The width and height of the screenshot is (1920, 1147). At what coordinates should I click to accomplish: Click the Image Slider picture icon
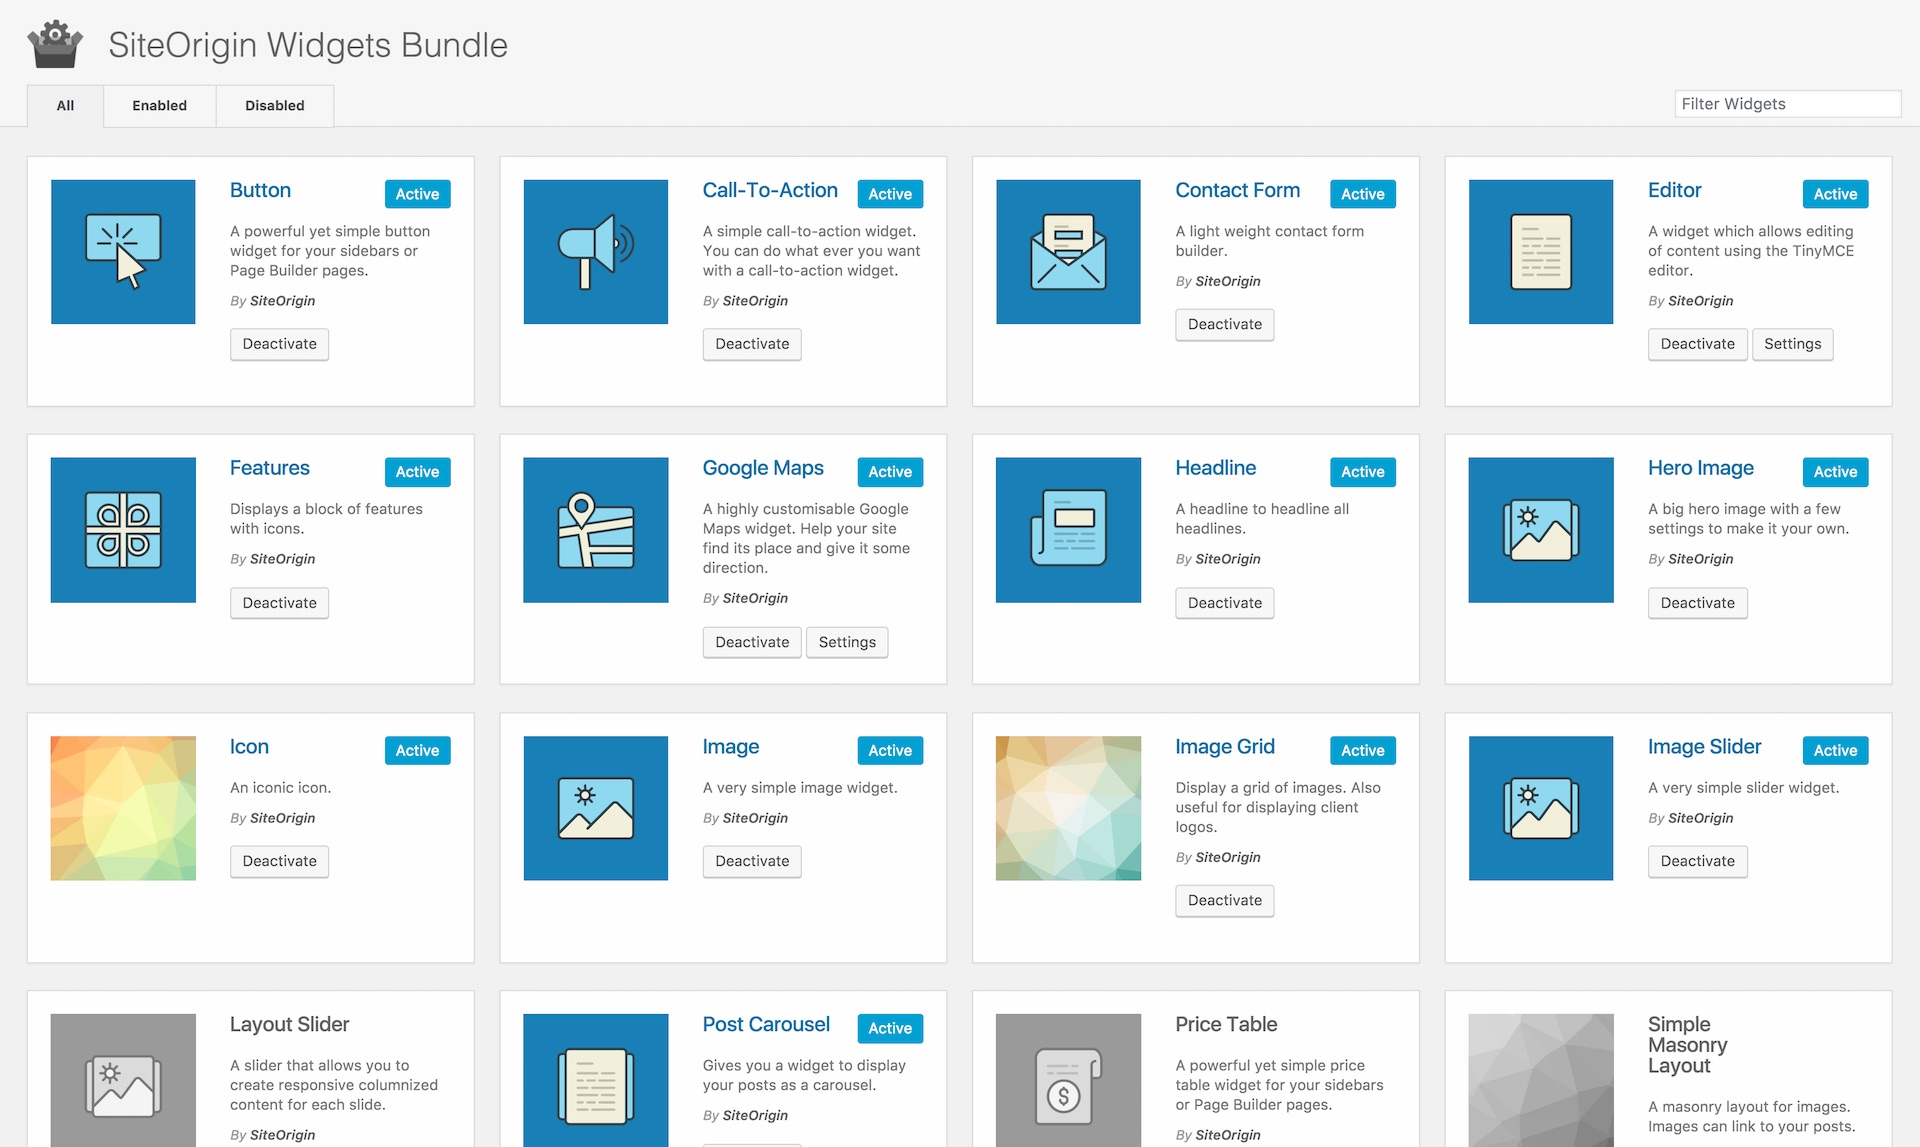1541,808
